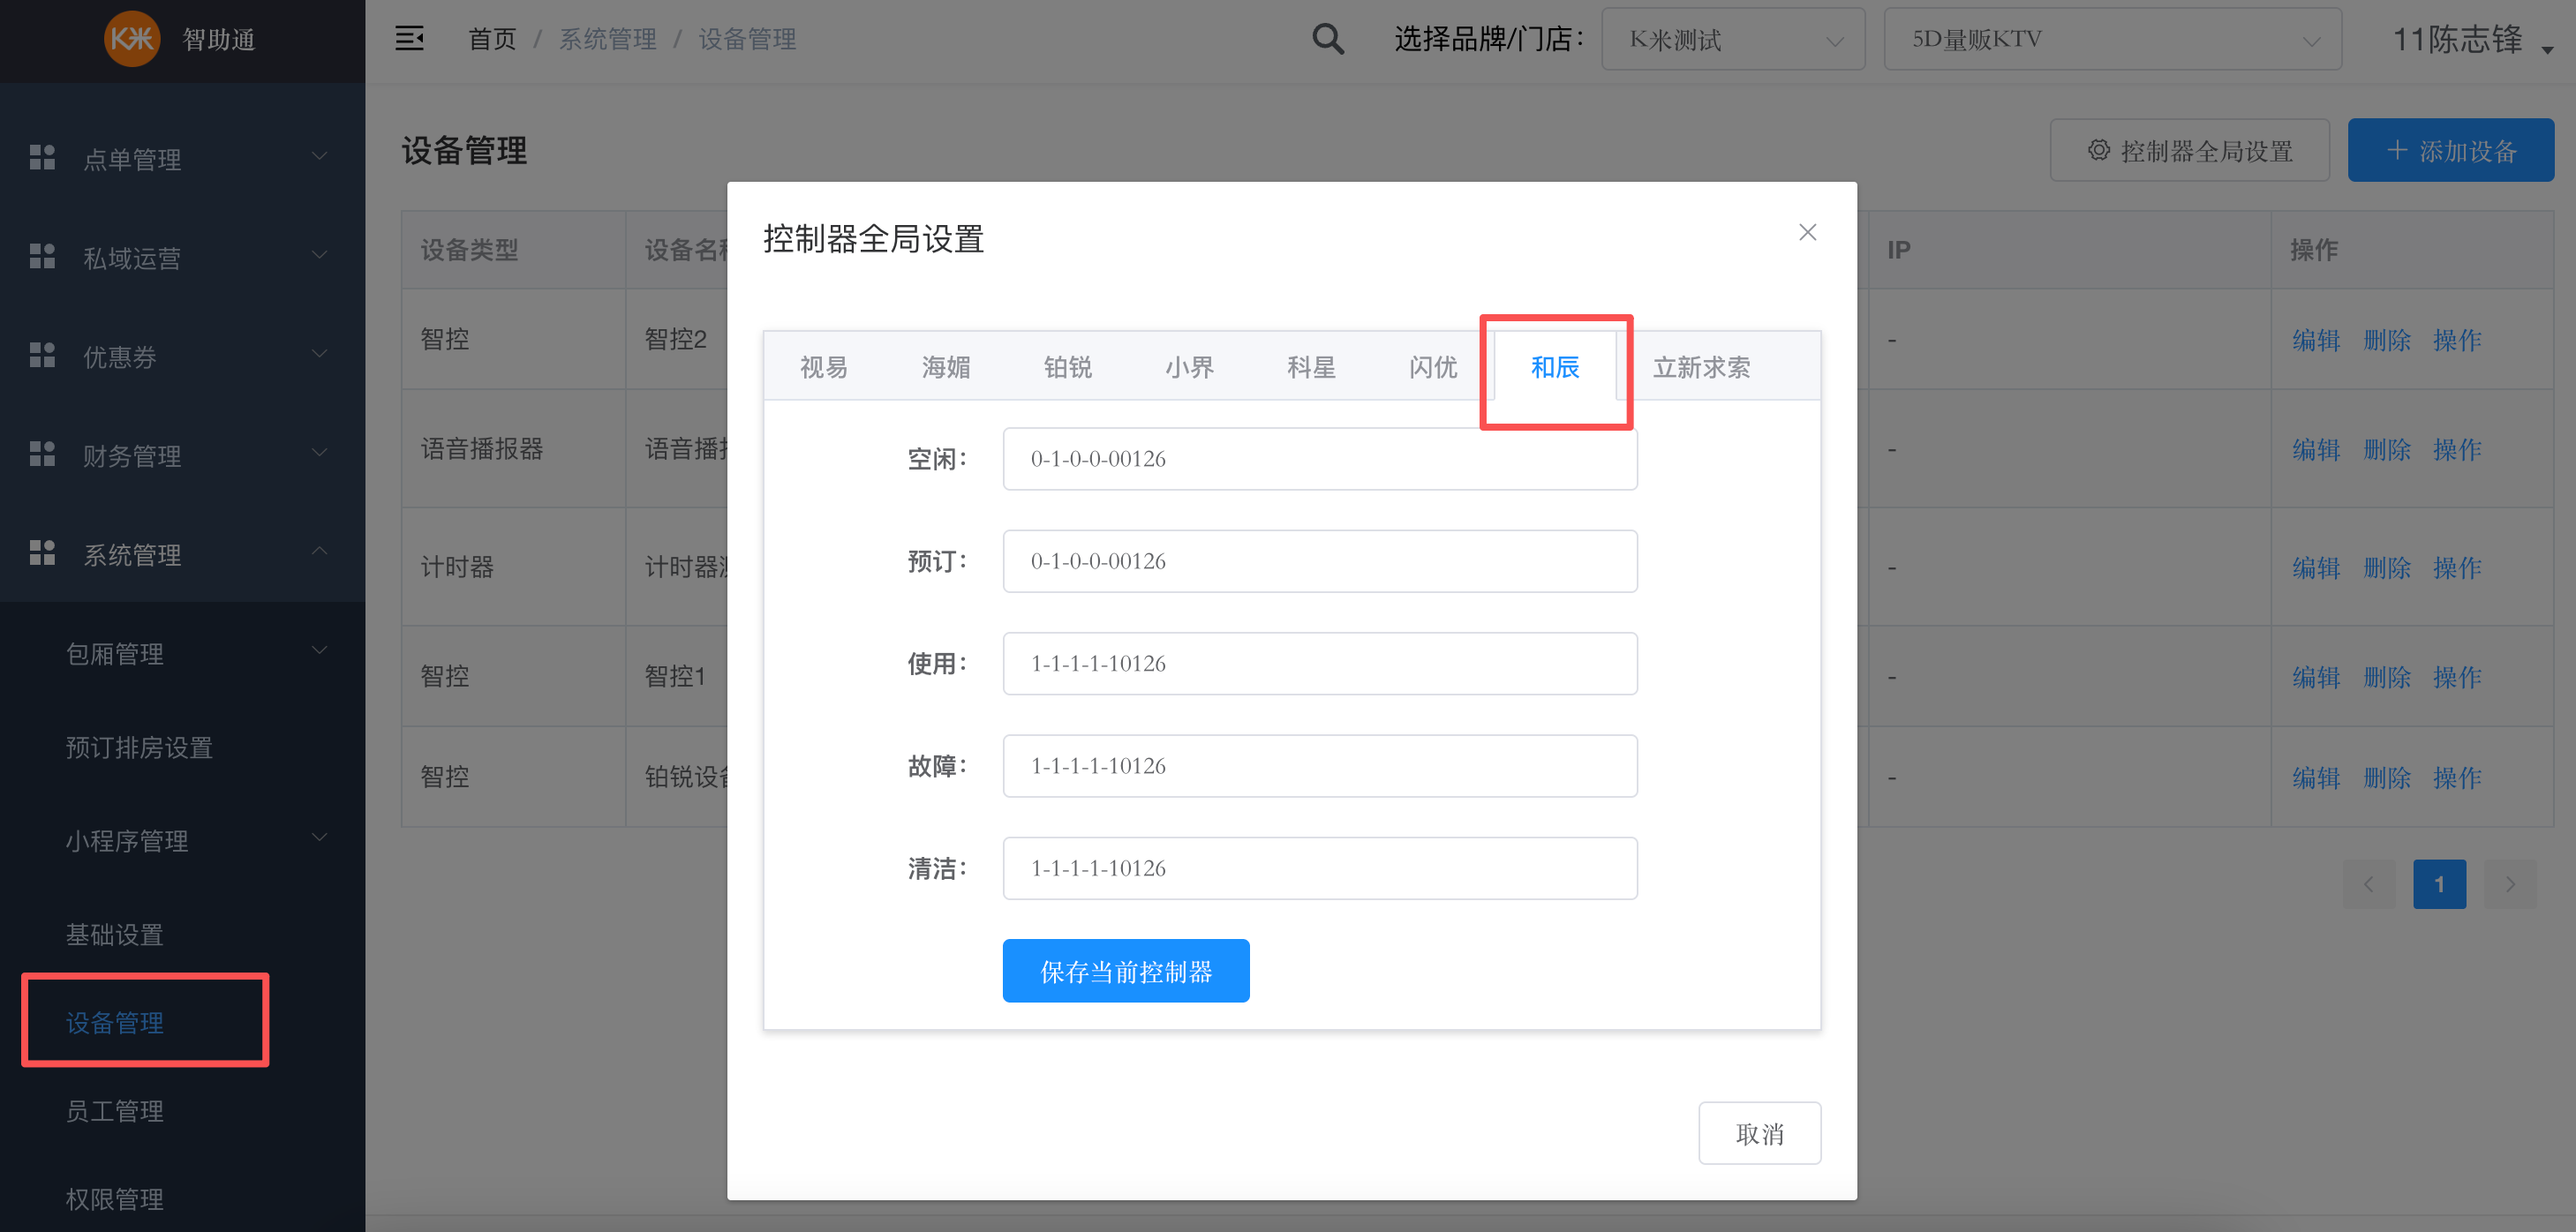
Task: Click the 财务管理 grid icon
Action: pyautogui.click(x=42, y=454)
